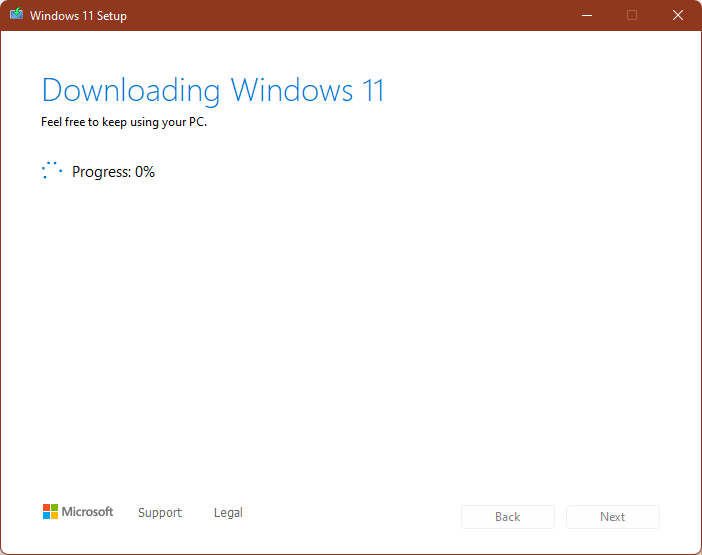Viewport: 702px width, 555px height.
Task: Click the Next button
Action: (612, 517)
